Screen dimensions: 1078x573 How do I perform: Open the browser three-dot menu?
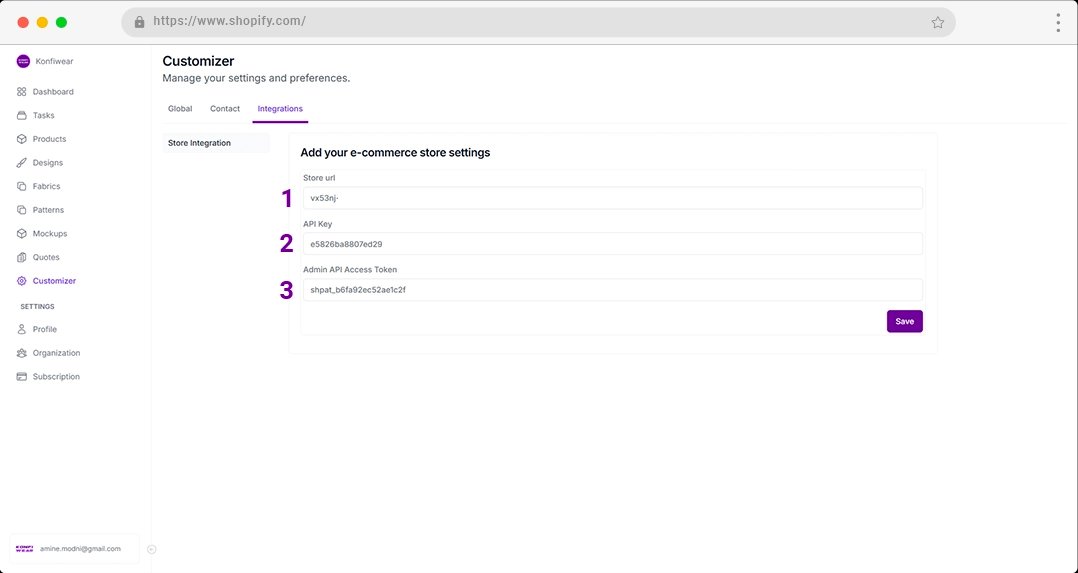tap(1057, 22)
